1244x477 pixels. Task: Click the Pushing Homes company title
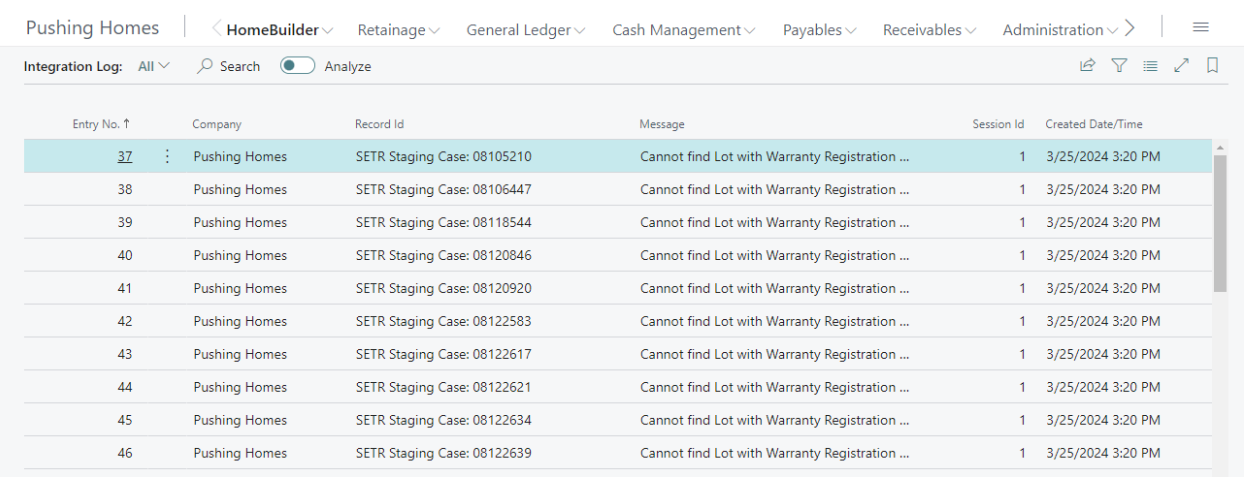tap(92, 28)
